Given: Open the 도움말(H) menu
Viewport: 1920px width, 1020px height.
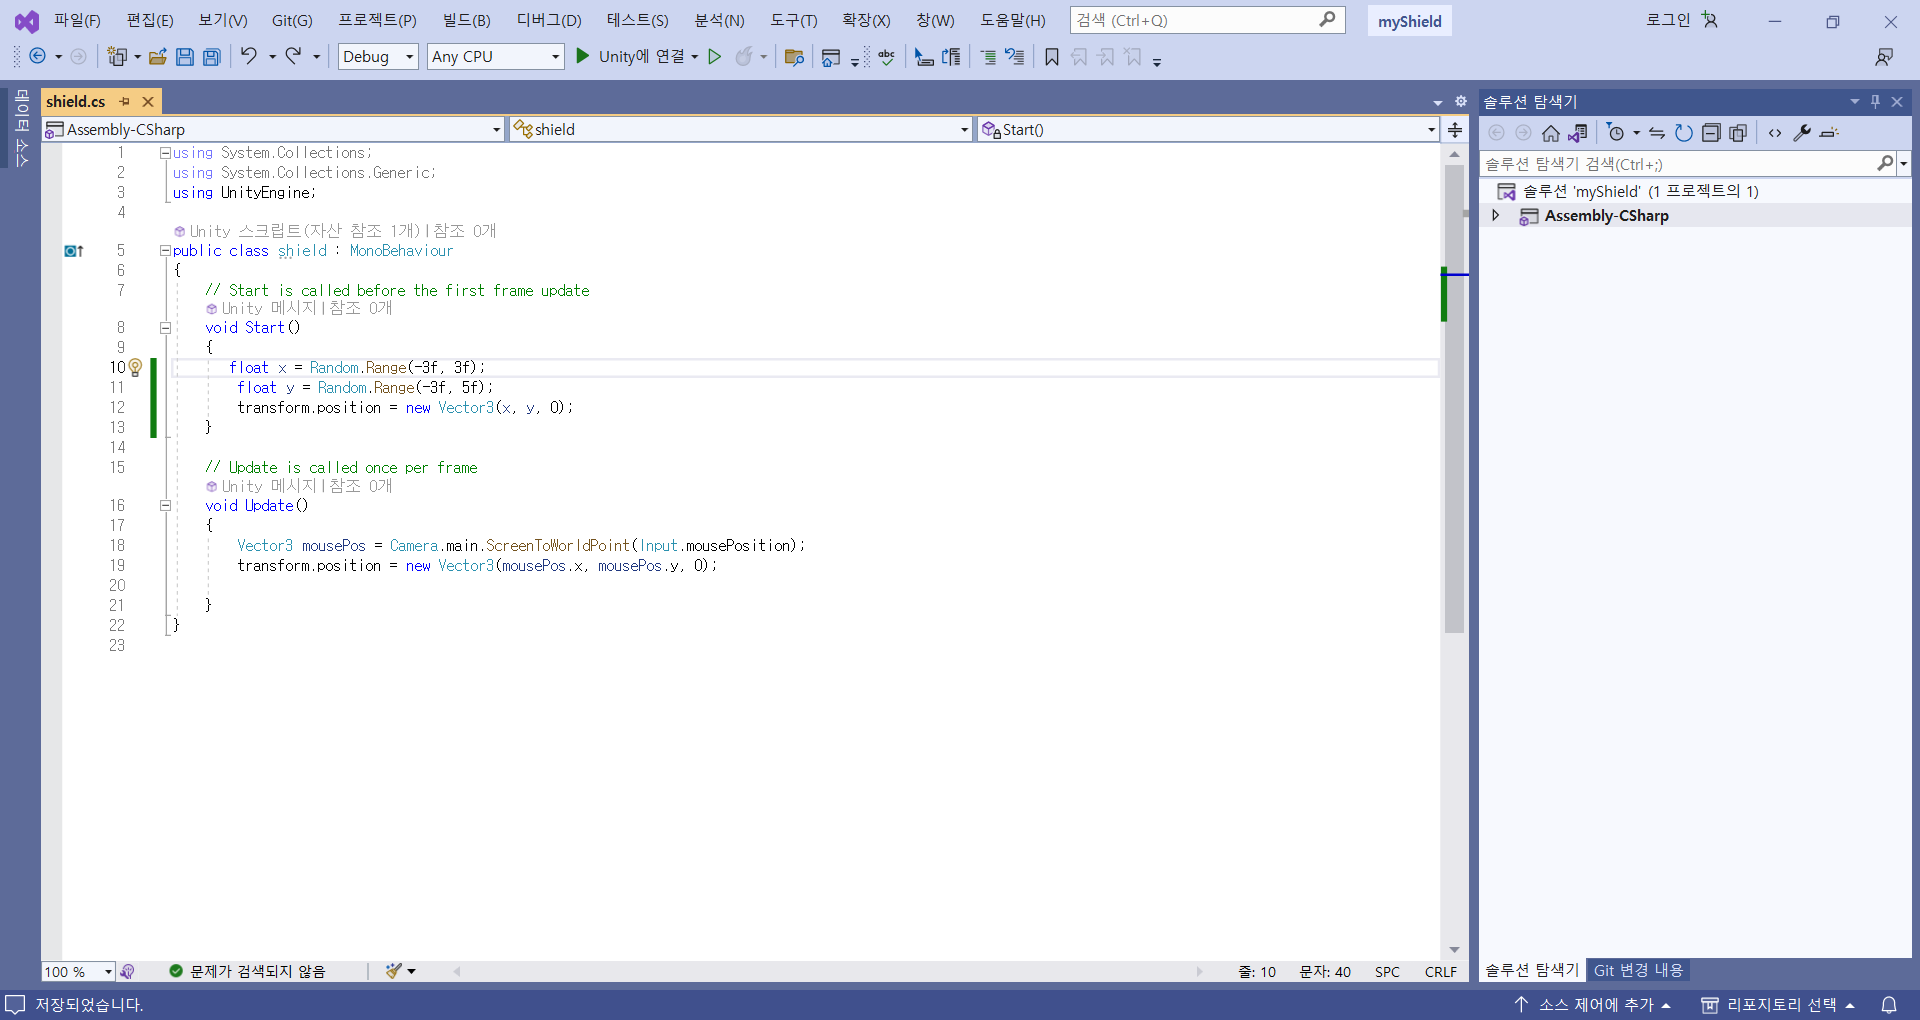Looking at the screenshot, I should (x=1013, y=20).
